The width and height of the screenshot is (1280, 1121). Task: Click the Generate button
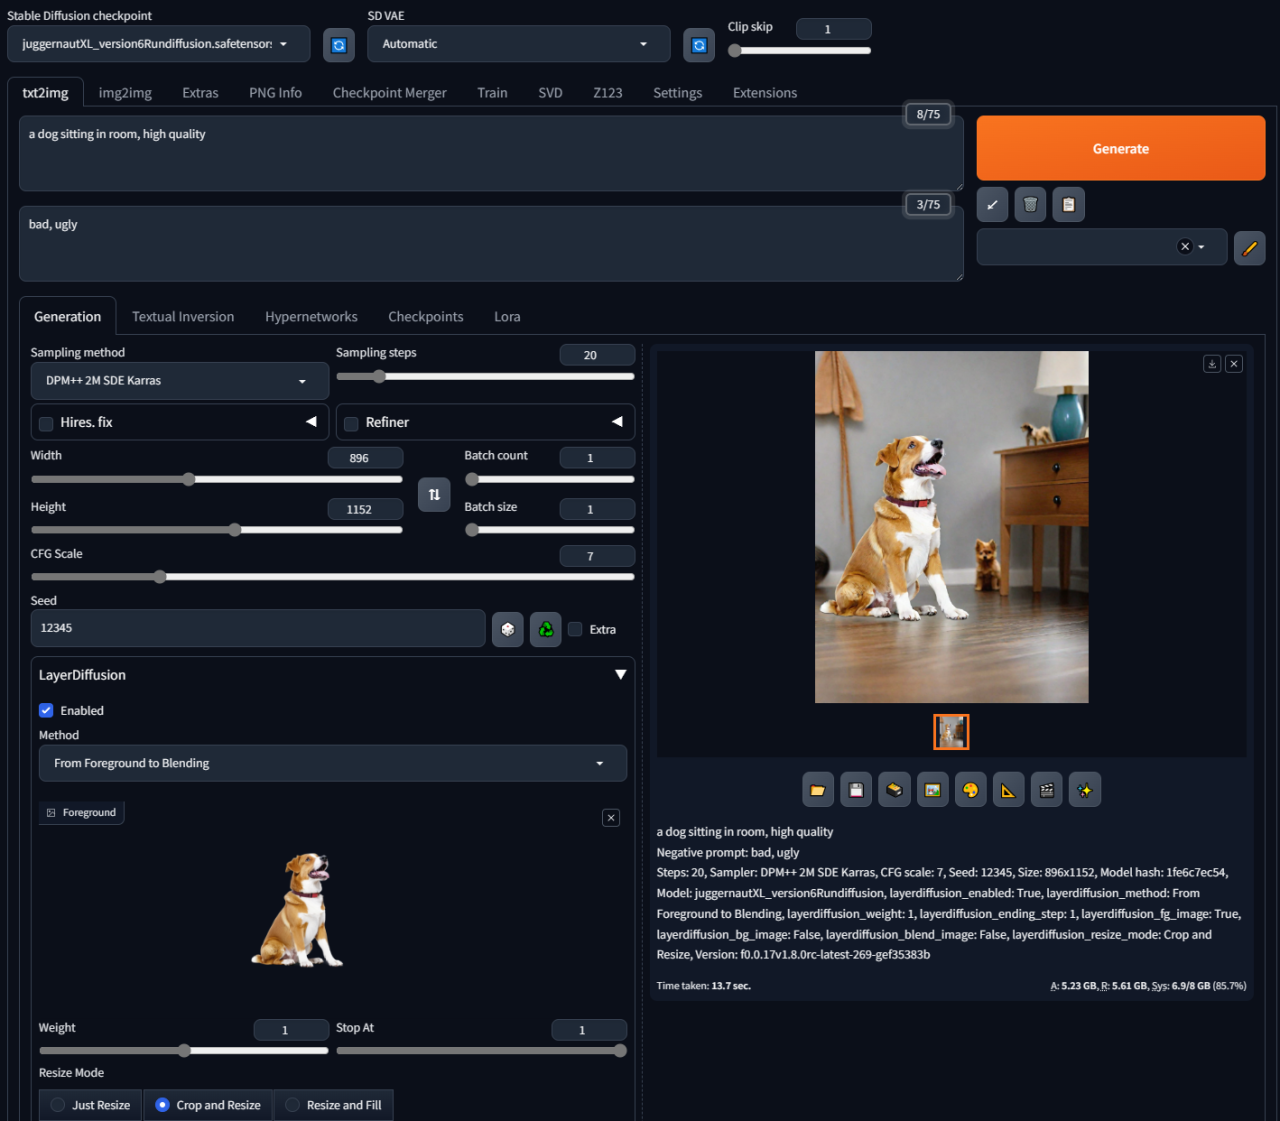click(x=1120, y=148)
